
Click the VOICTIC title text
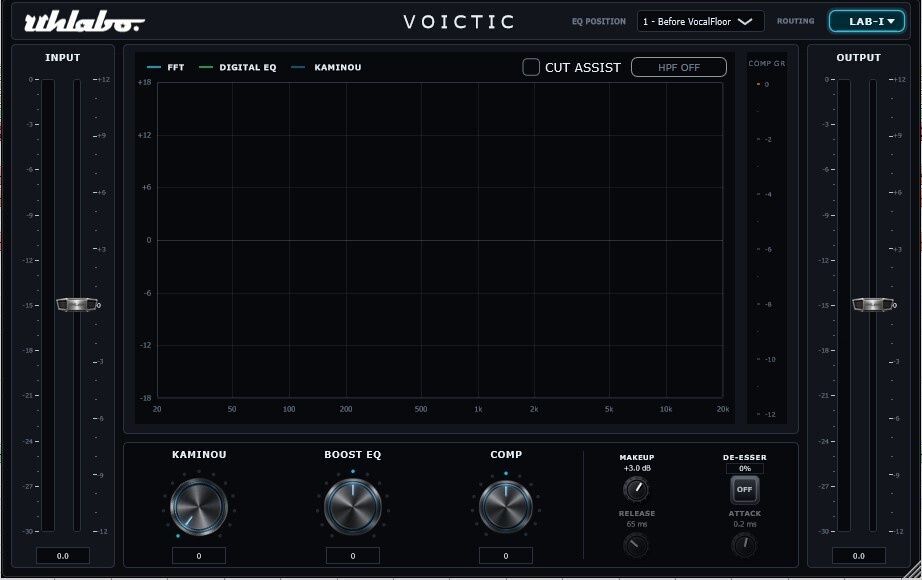click(459, 22)
